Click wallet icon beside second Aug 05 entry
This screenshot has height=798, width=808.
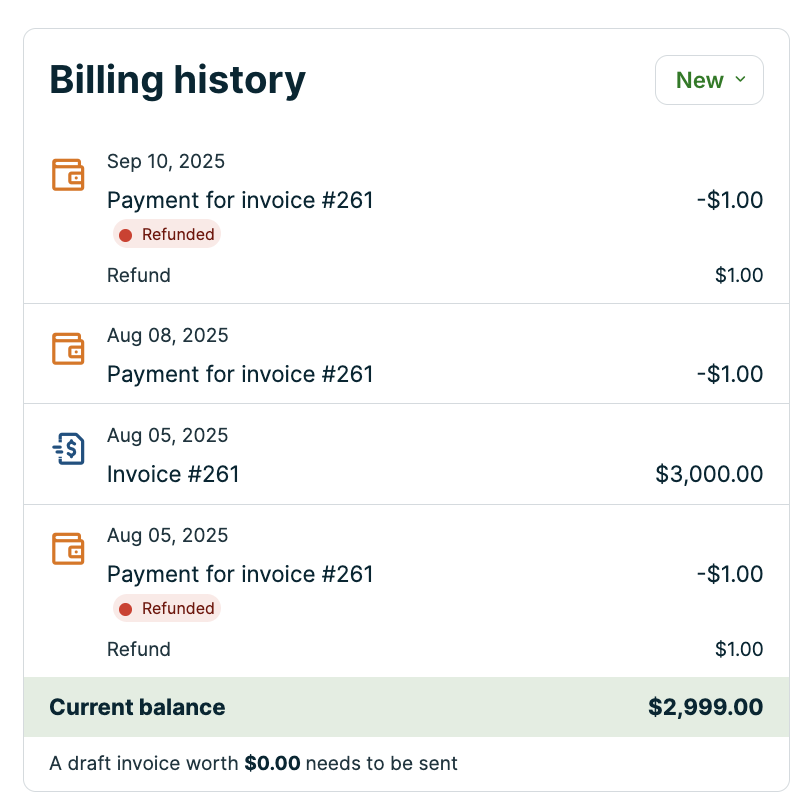tap(68, 548)
